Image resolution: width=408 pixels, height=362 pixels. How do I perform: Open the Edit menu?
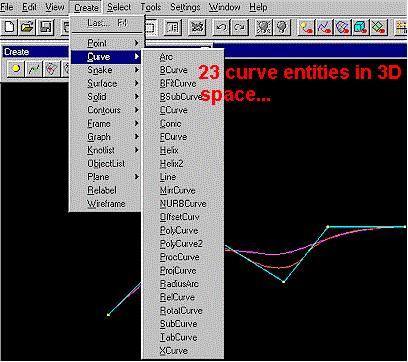(x=29, y=7)
